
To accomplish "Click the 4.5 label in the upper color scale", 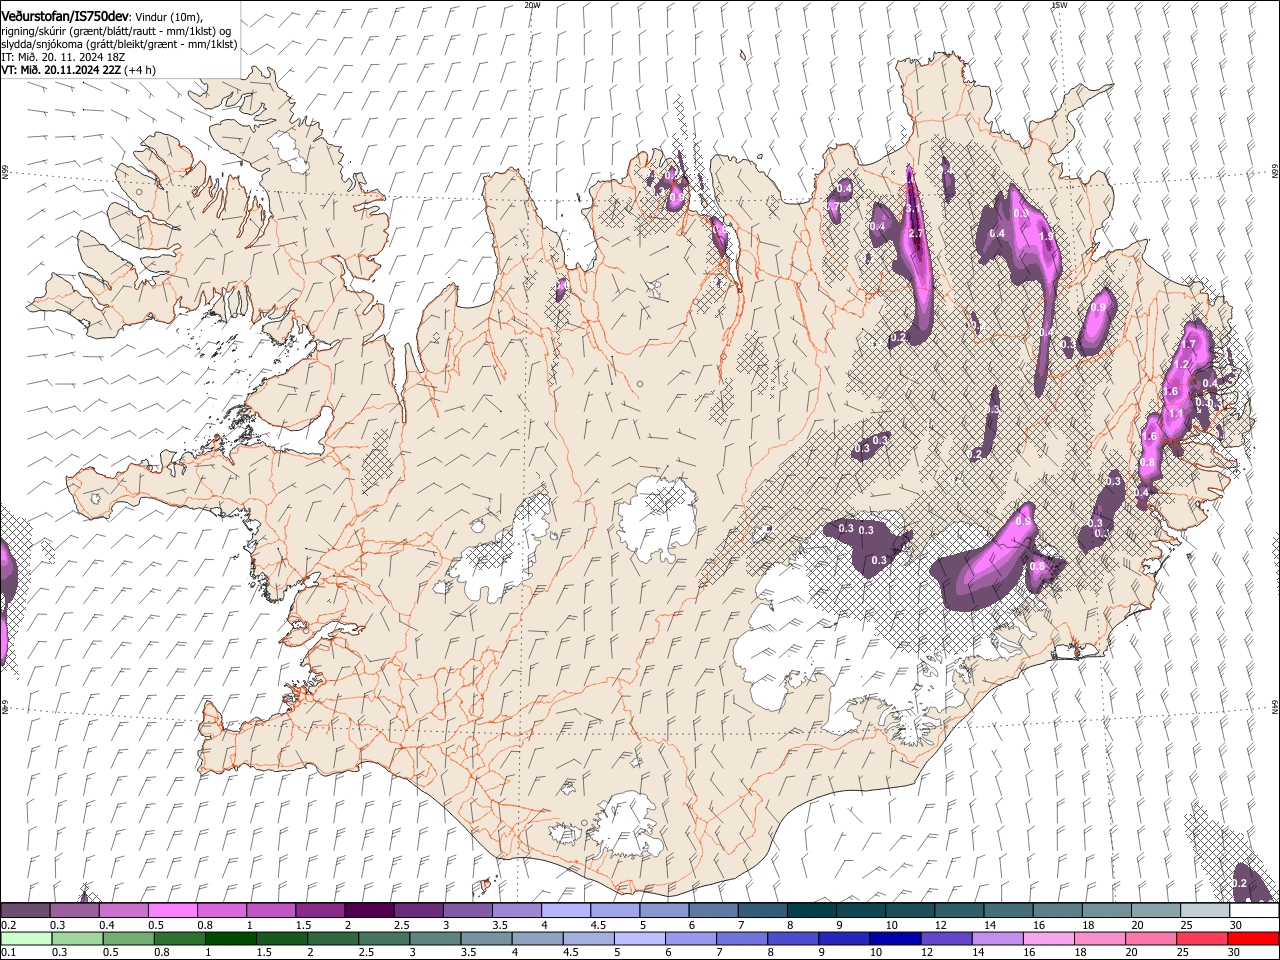I will [x=598, y=925].
